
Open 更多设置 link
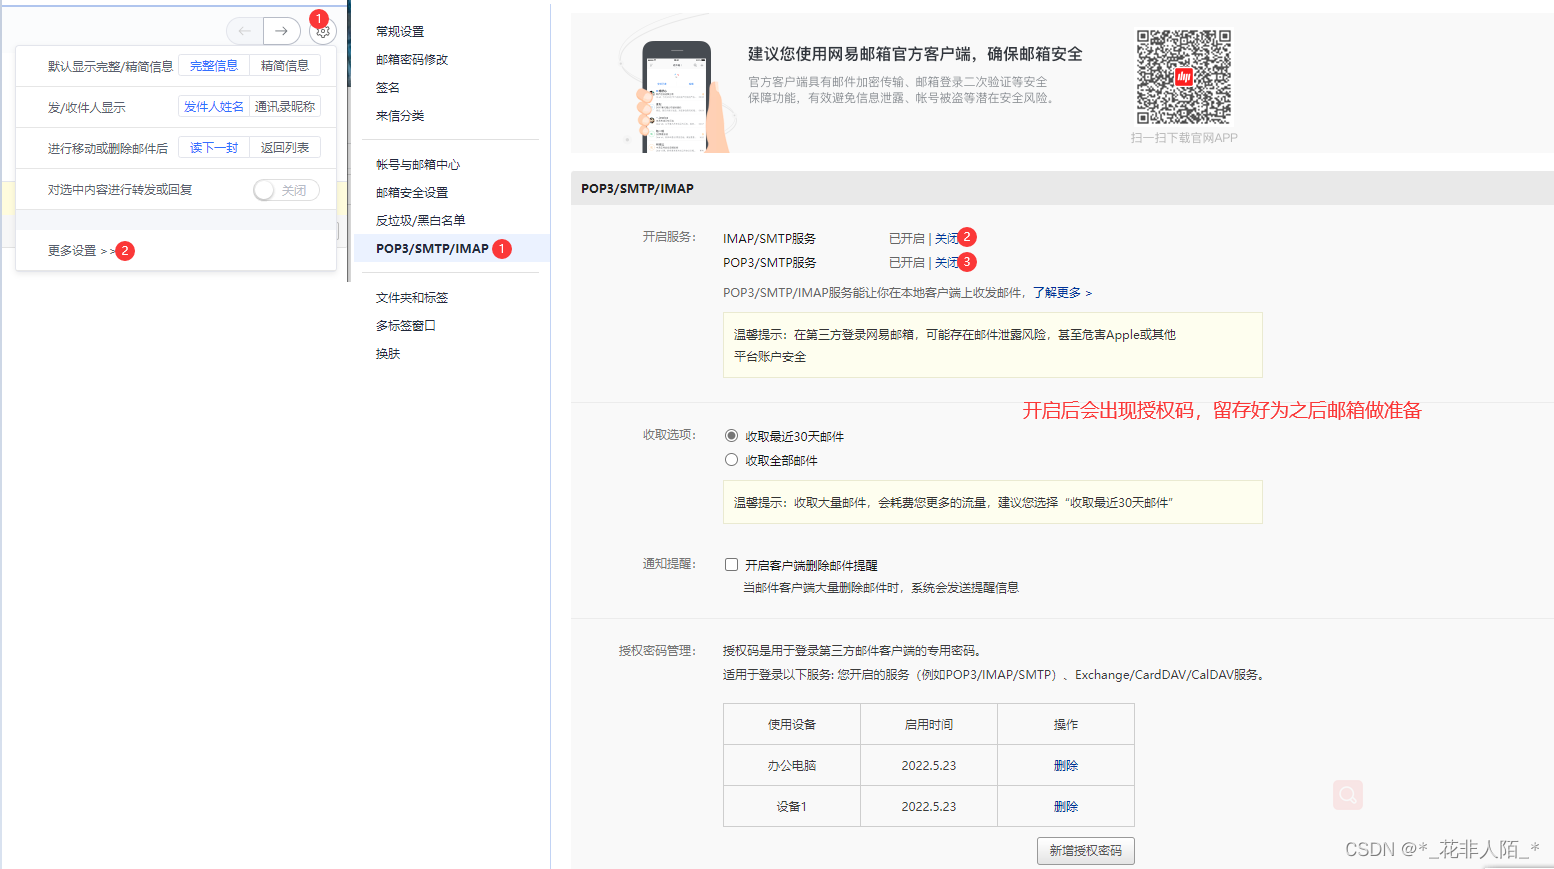coord(80,251)
